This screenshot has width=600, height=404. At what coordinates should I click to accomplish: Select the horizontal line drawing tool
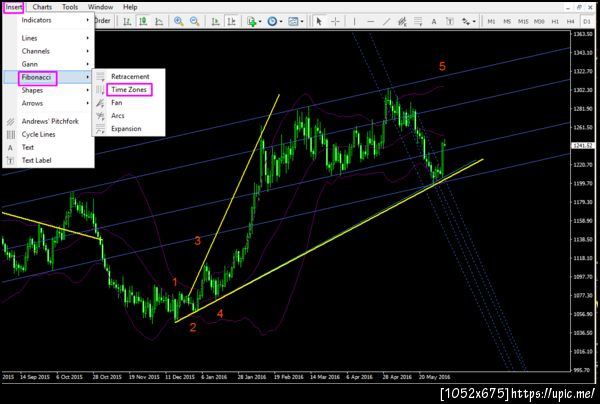pos(370,21)
